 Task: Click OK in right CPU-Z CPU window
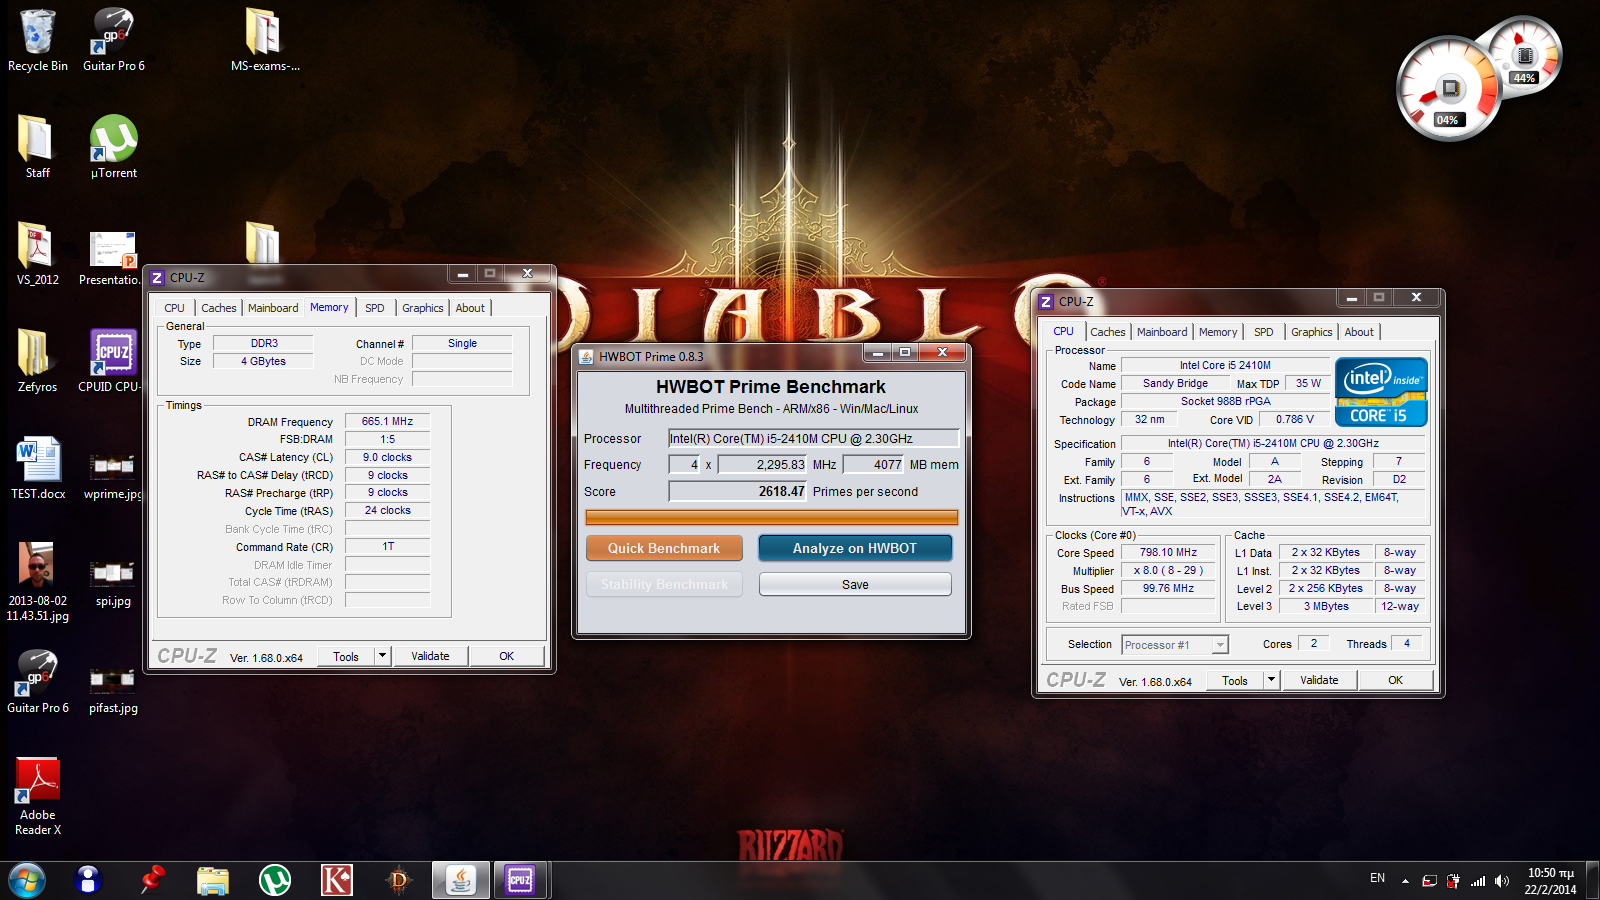click(1395, 680)
